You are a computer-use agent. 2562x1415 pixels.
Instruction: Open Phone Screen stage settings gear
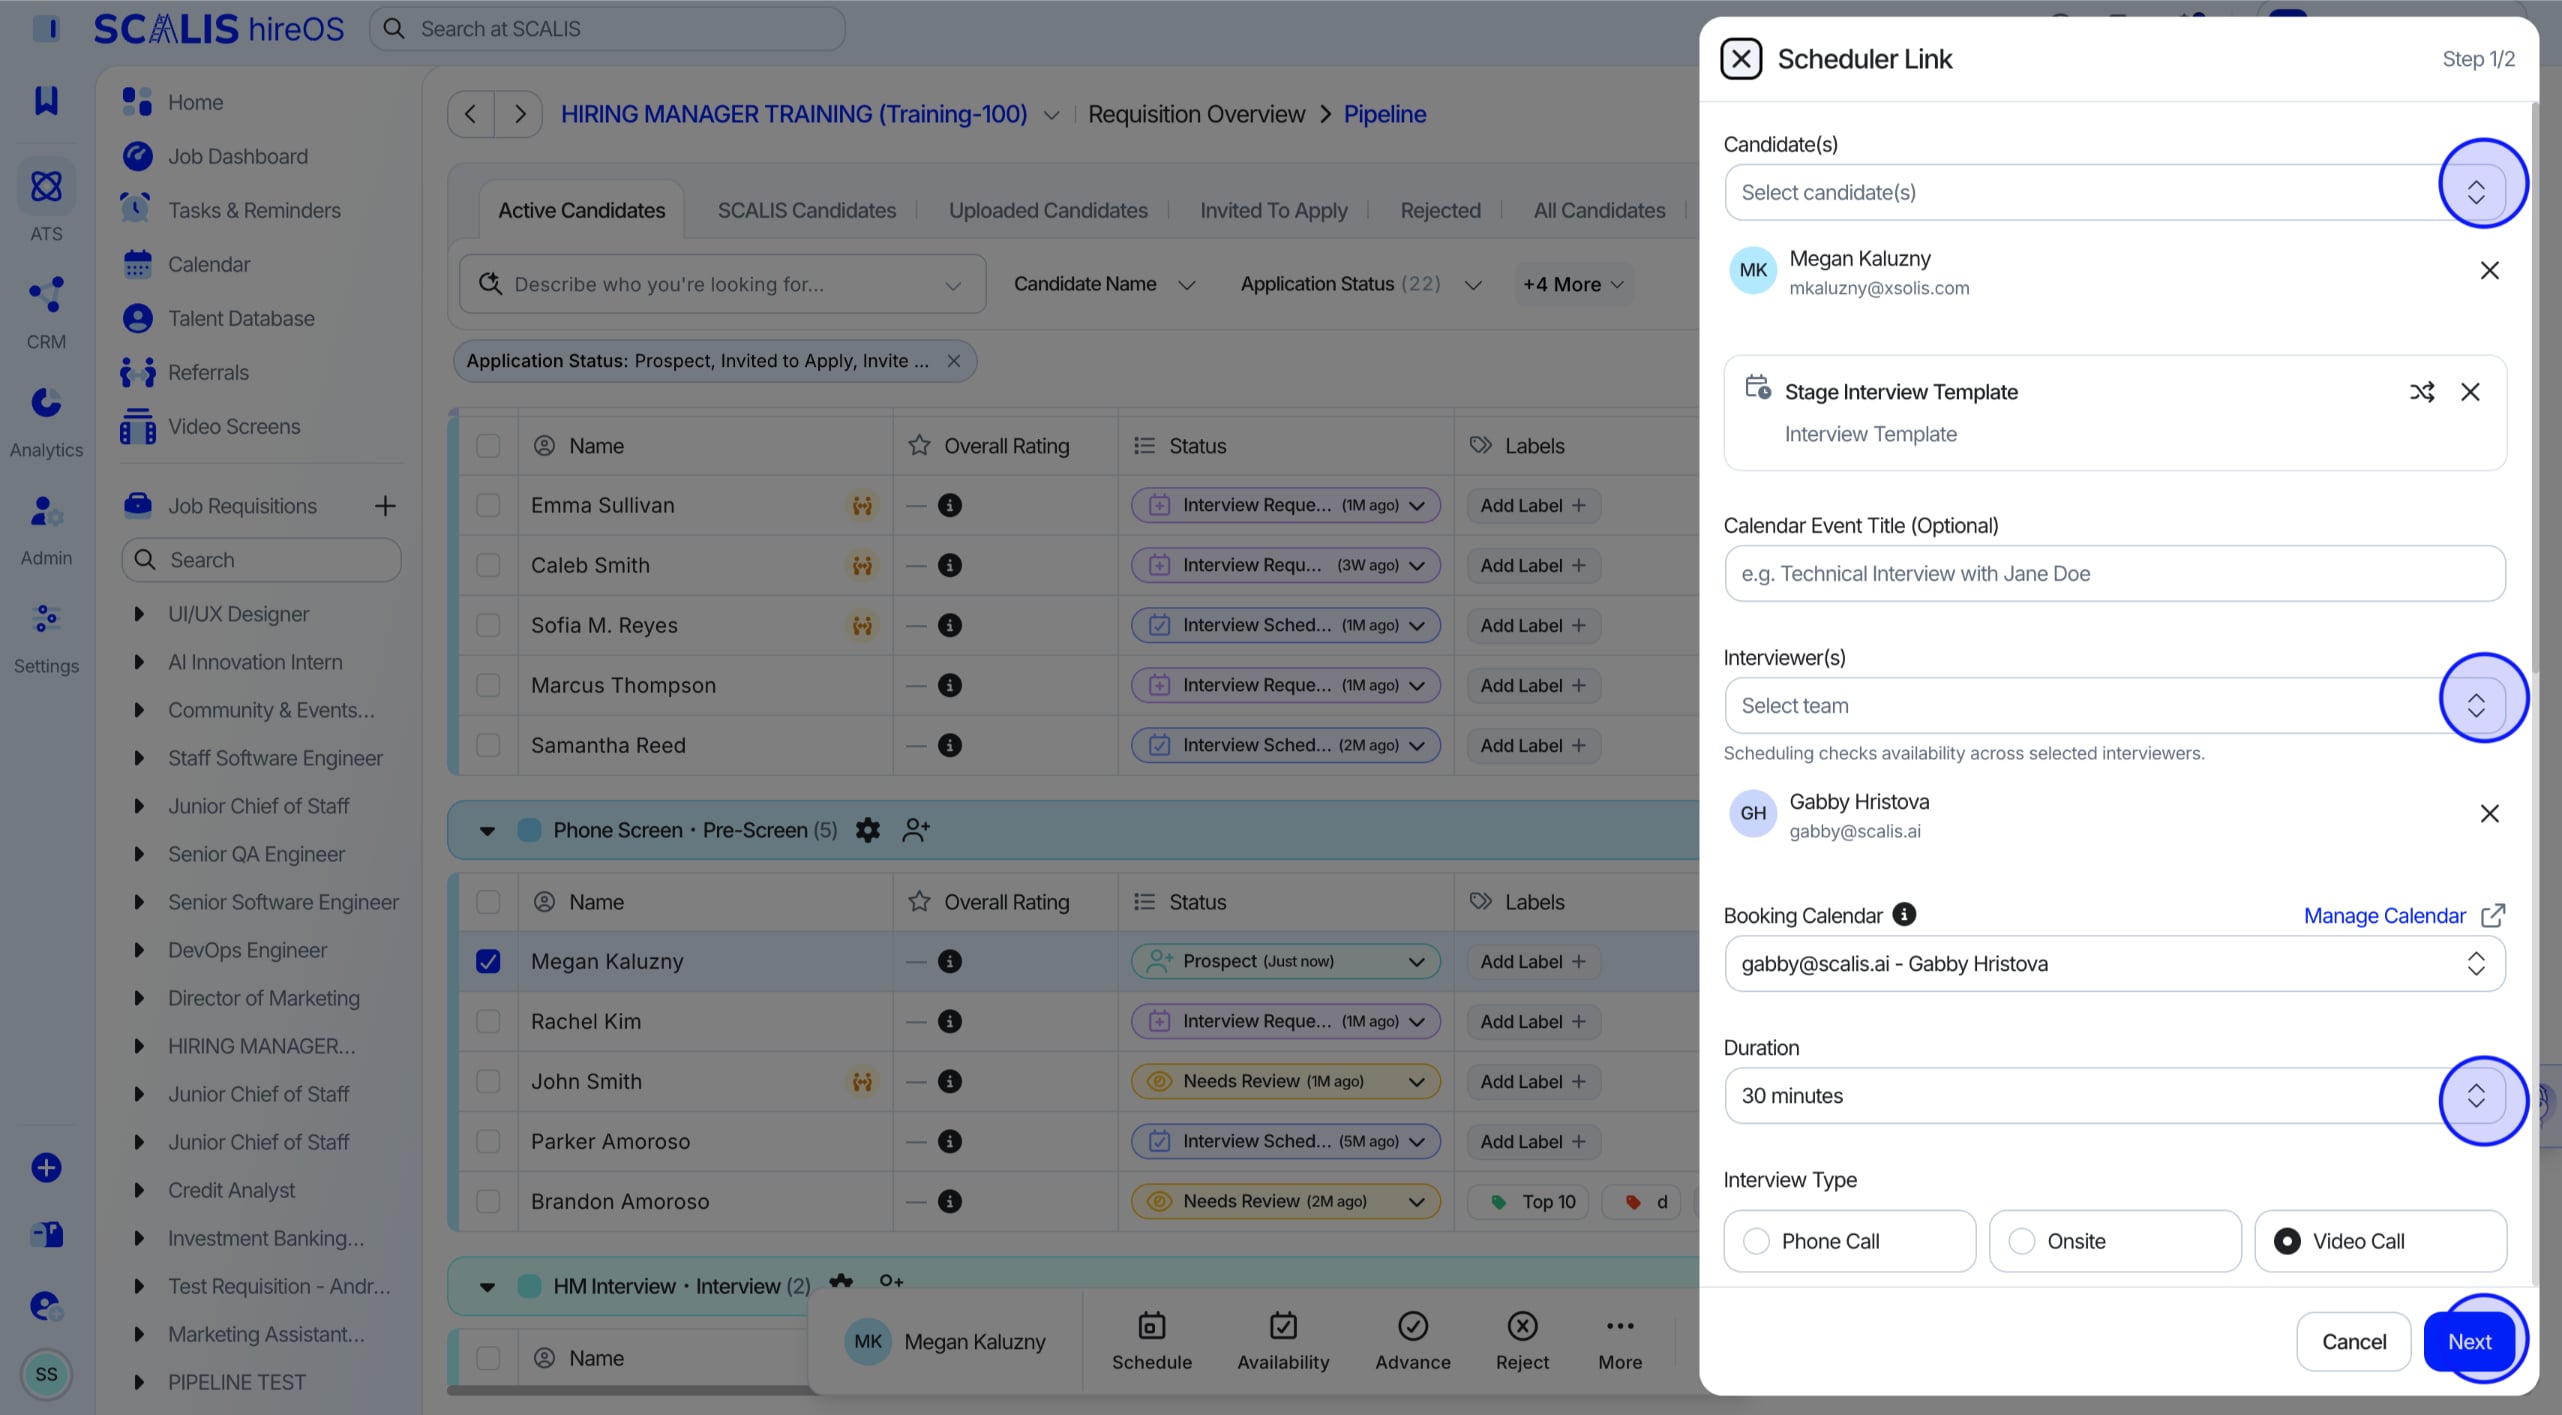(867, 830)
